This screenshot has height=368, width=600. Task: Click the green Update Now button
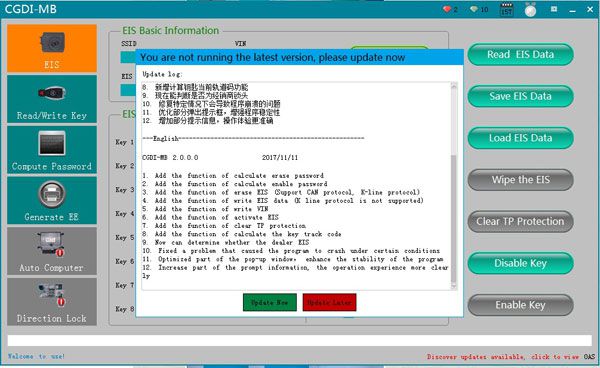[x=270, y=303]
